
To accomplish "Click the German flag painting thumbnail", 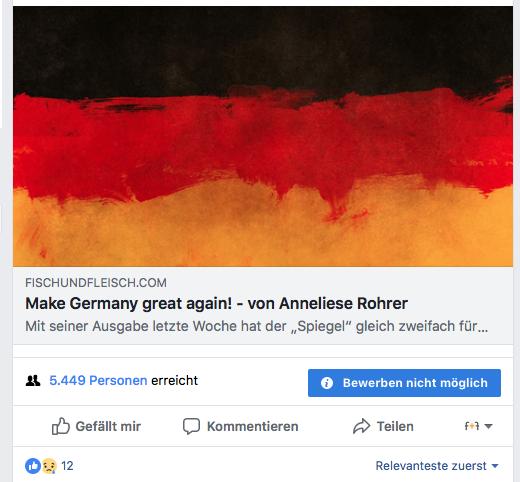I will pos(263,136).
